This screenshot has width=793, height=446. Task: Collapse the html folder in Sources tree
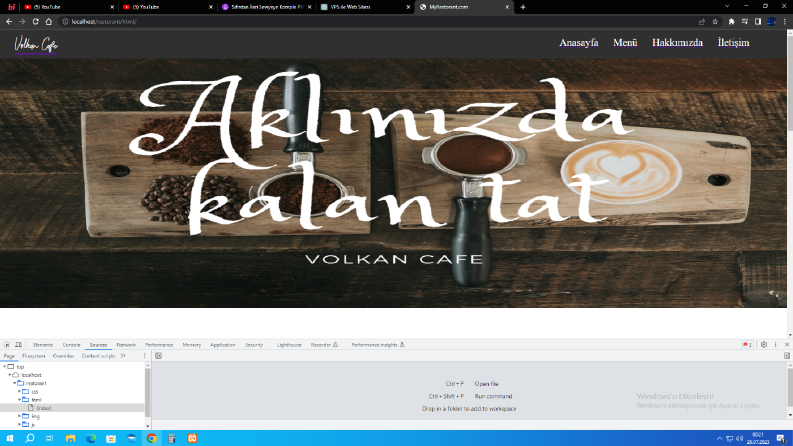point(20,399)
